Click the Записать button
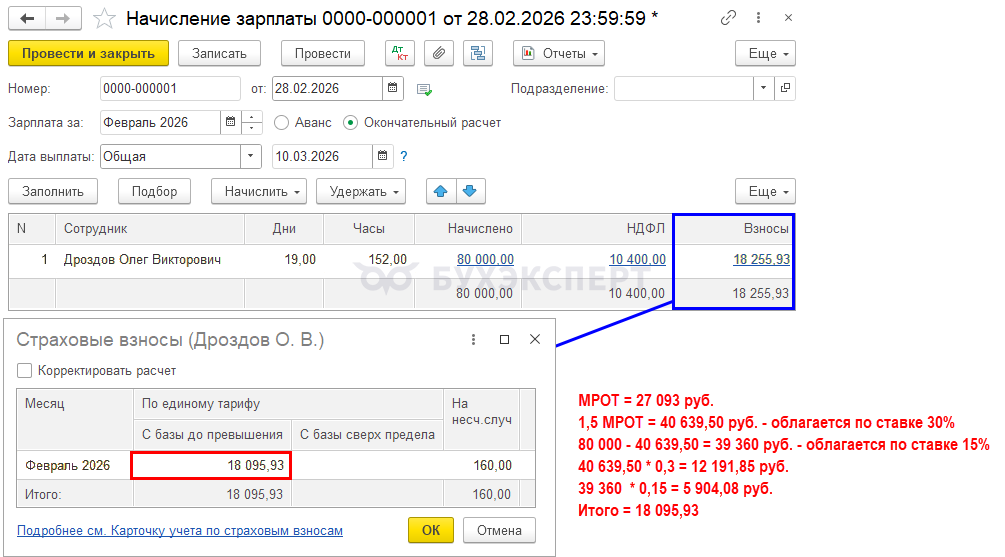 (219, 53)
